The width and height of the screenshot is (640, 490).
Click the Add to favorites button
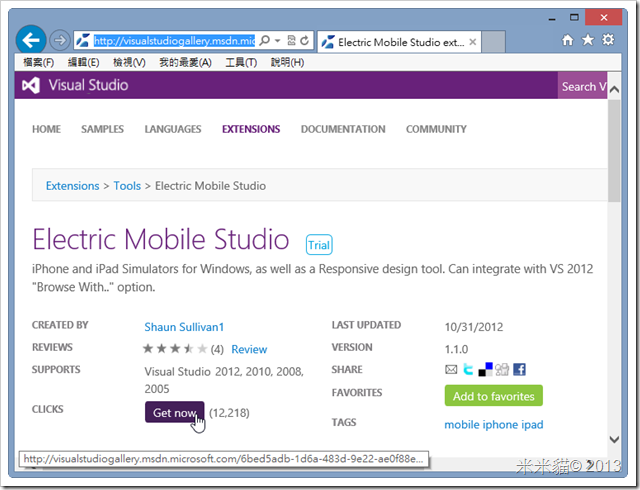(x=494, y=396)
